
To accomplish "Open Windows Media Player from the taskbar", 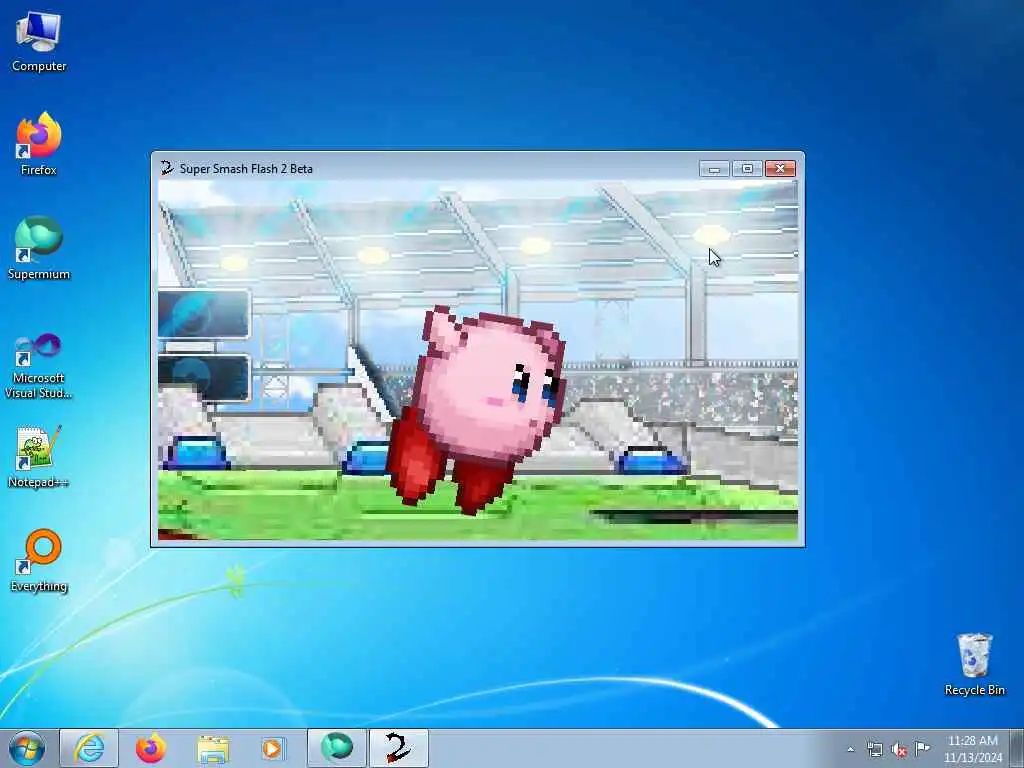I will [x=273, y=748].
